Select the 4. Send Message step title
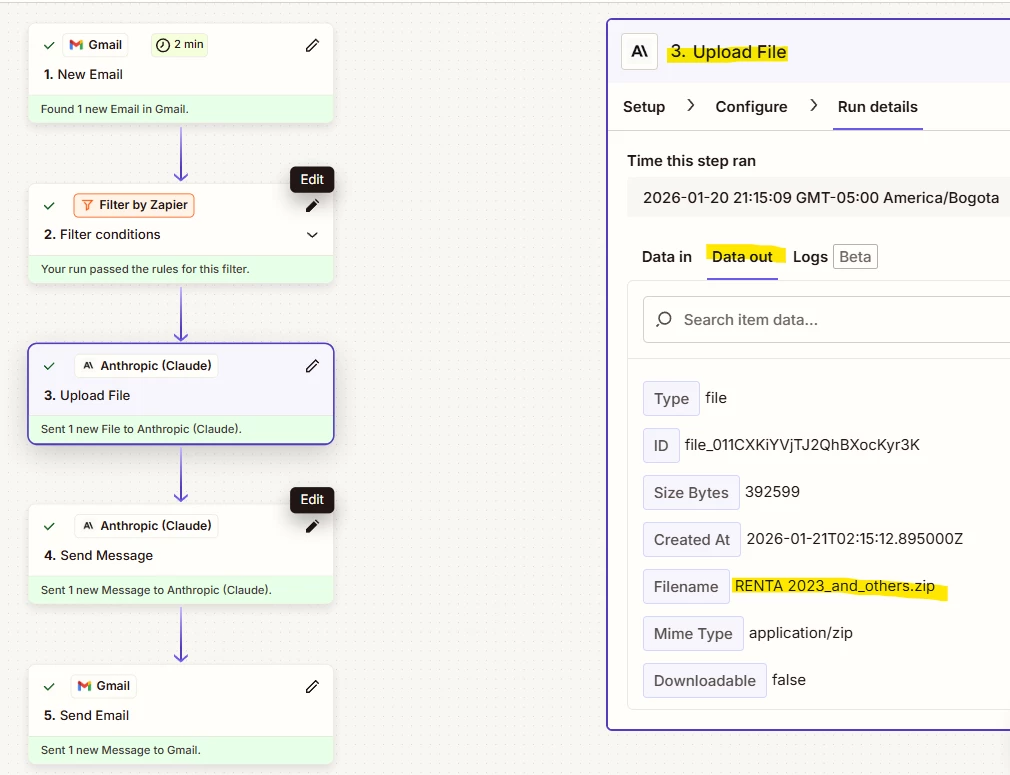This screenshot has height=775, width=1010. (x=99, y=555)
